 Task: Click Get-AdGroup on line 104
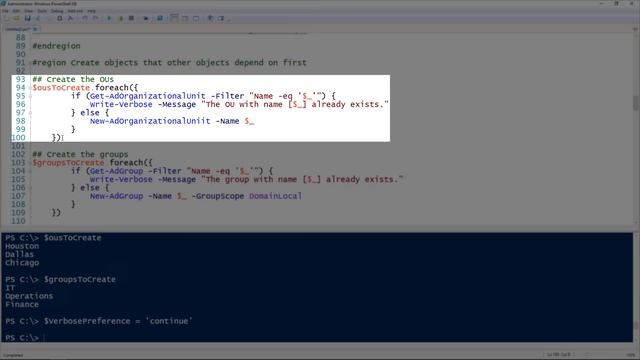(x=116, y=171)
